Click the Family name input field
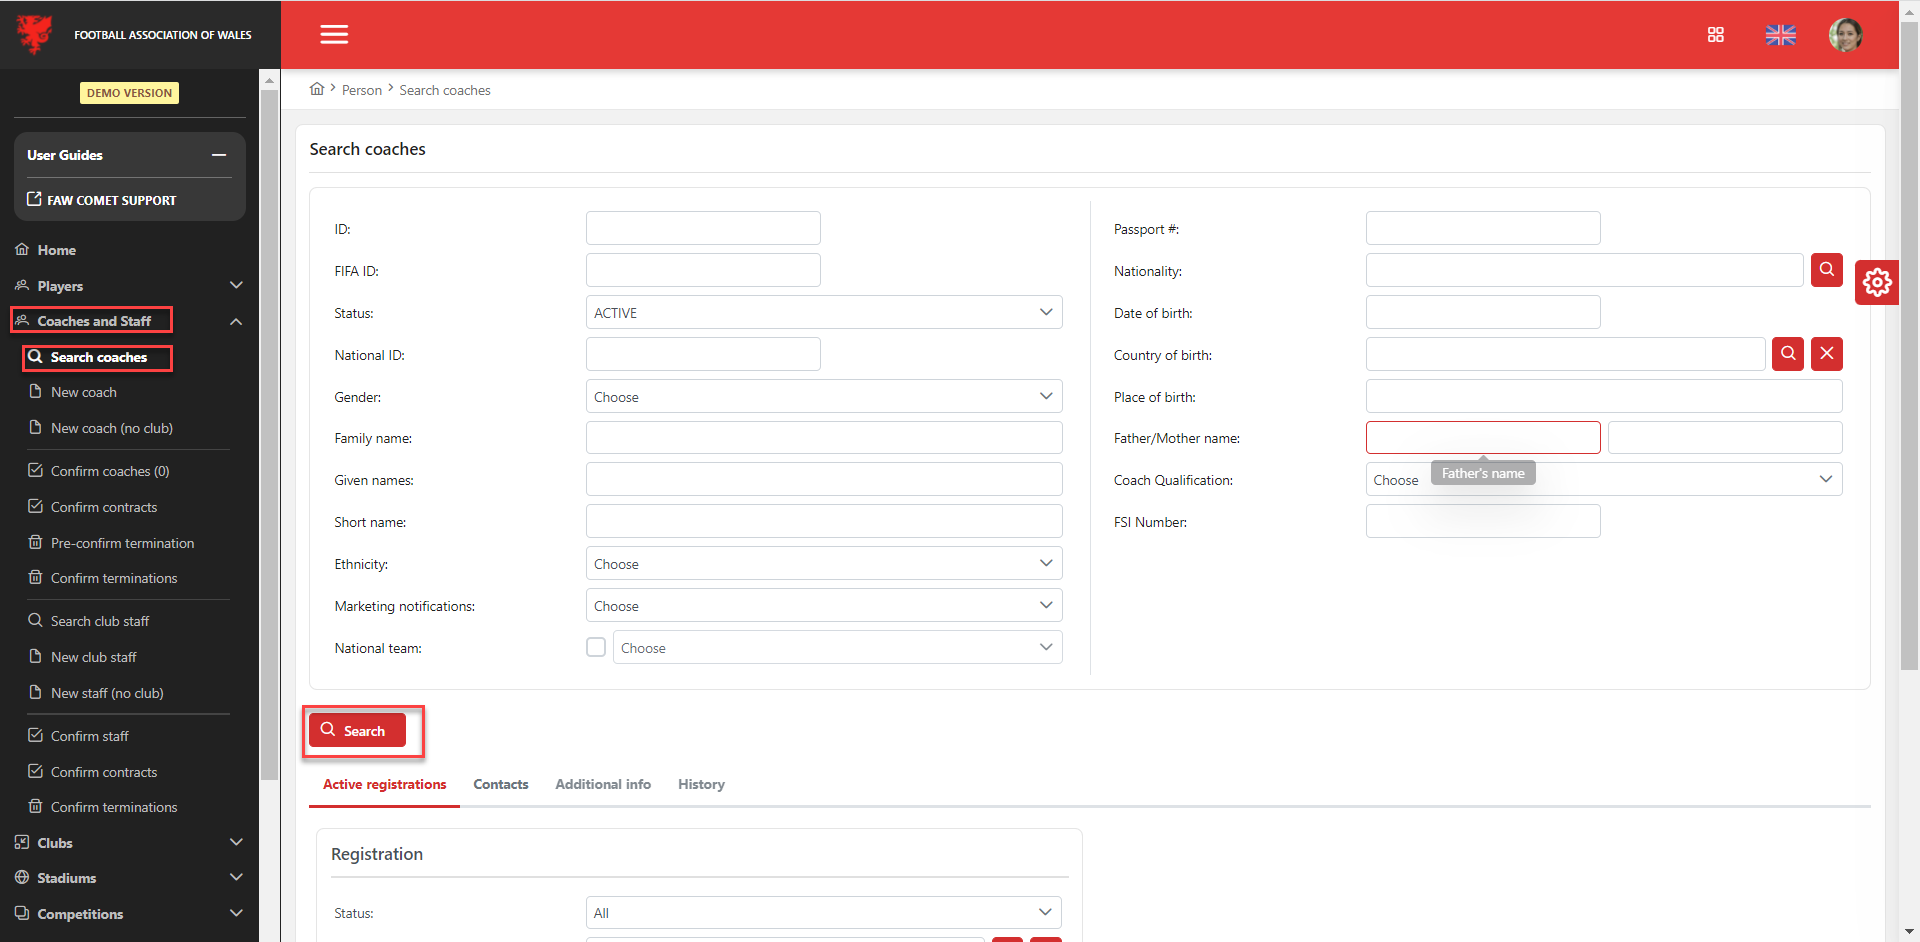The width and height of the screenshot is (1920, 942). click(x=823, y=438)
